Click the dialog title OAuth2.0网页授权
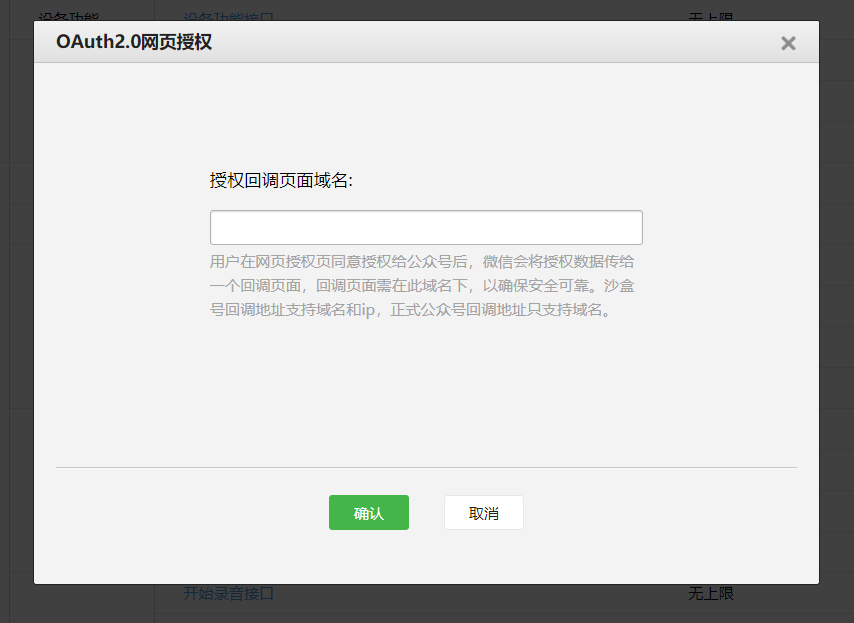The width and height of the screenshot is (854, 623). pyautogui.click(x=134, y=42)
